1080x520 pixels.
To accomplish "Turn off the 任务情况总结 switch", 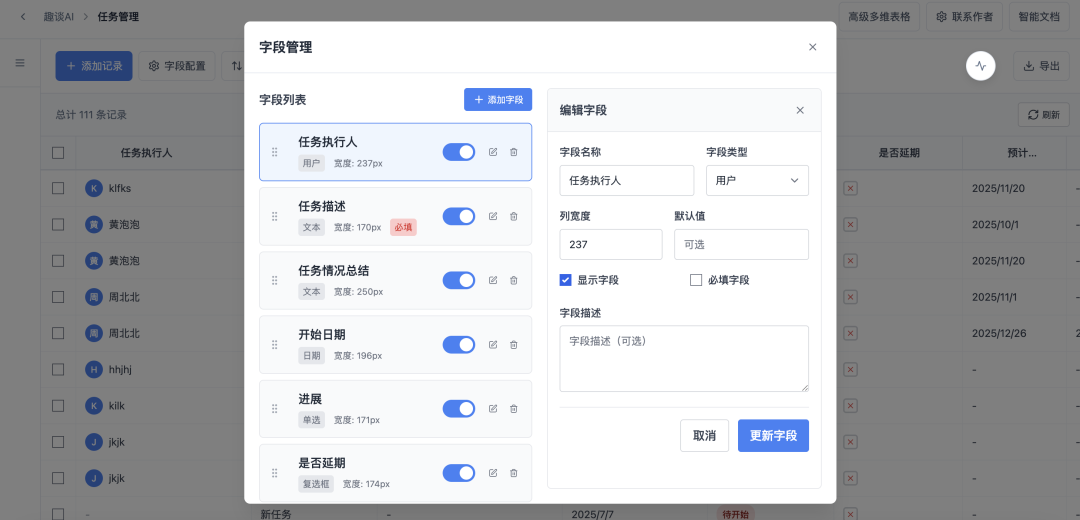I will click(459, 280).
